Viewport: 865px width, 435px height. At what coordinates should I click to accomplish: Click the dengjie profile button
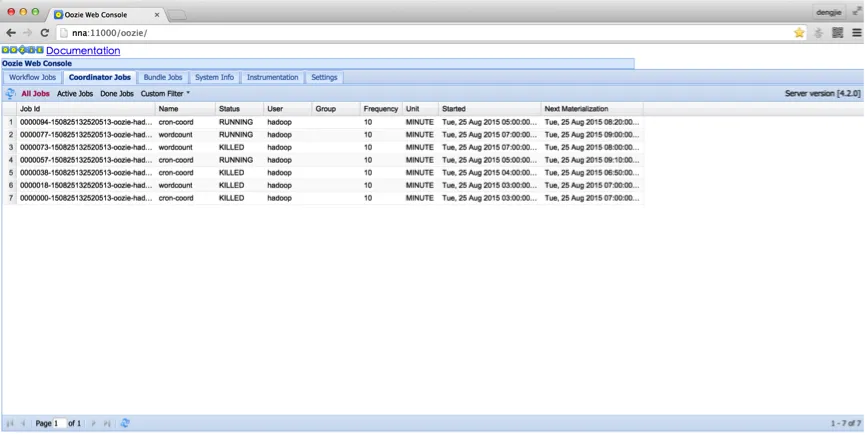(829, 12)
